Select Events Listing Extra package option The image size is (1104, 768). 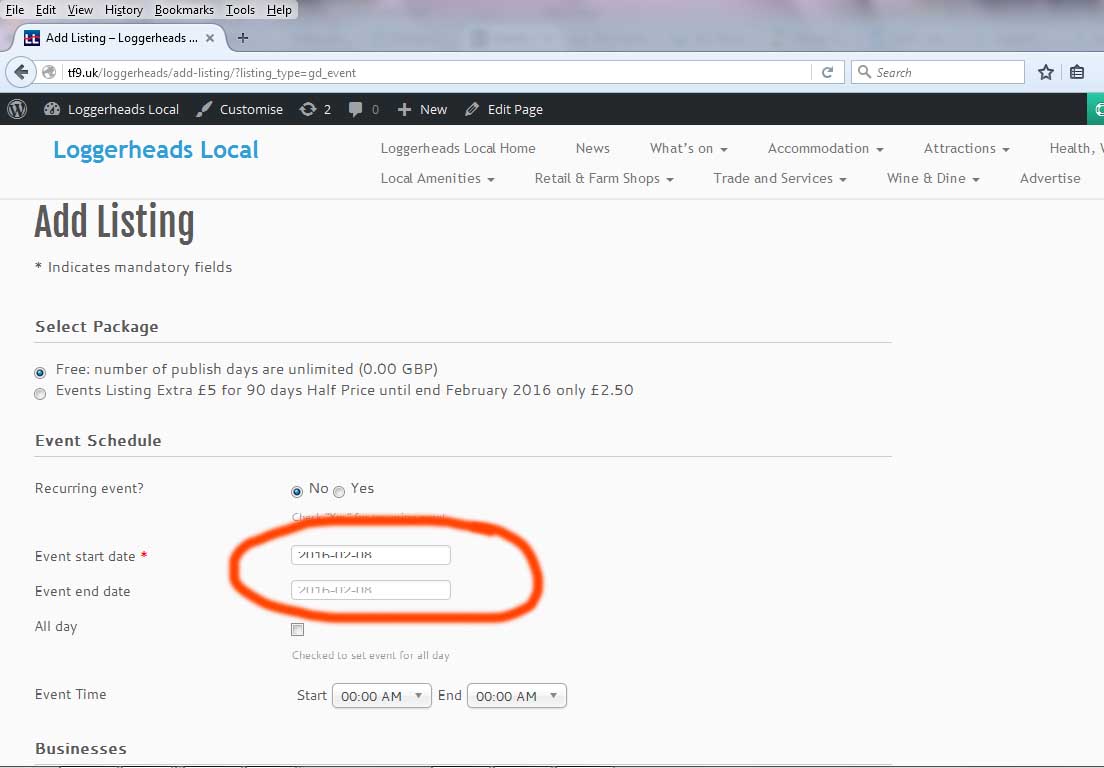pos(40,393)
